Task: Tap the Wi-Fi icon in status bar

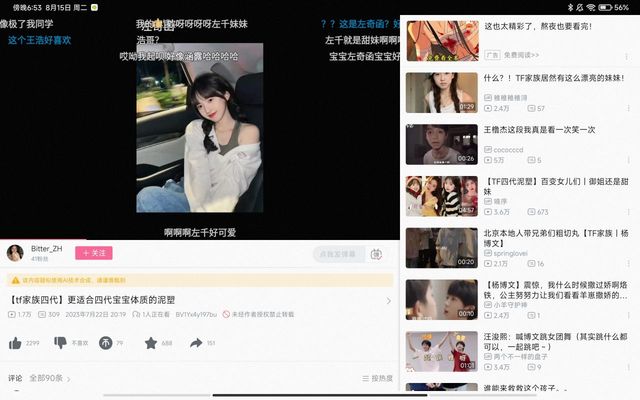Action: point(591,7)
